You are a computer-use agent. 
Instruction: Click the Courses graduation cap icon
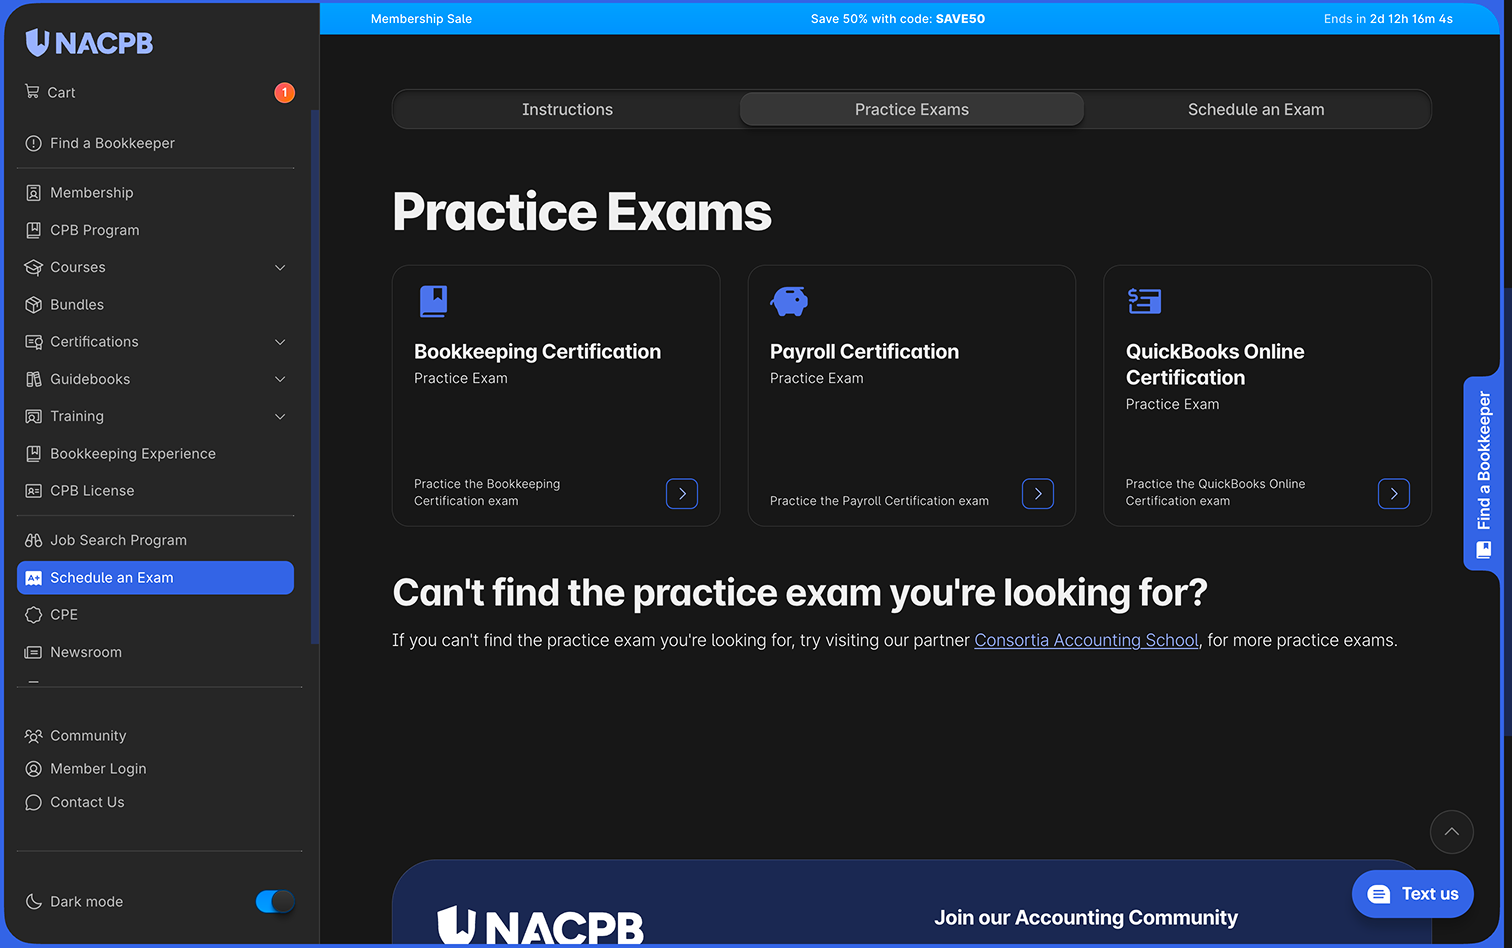(33, 267)
